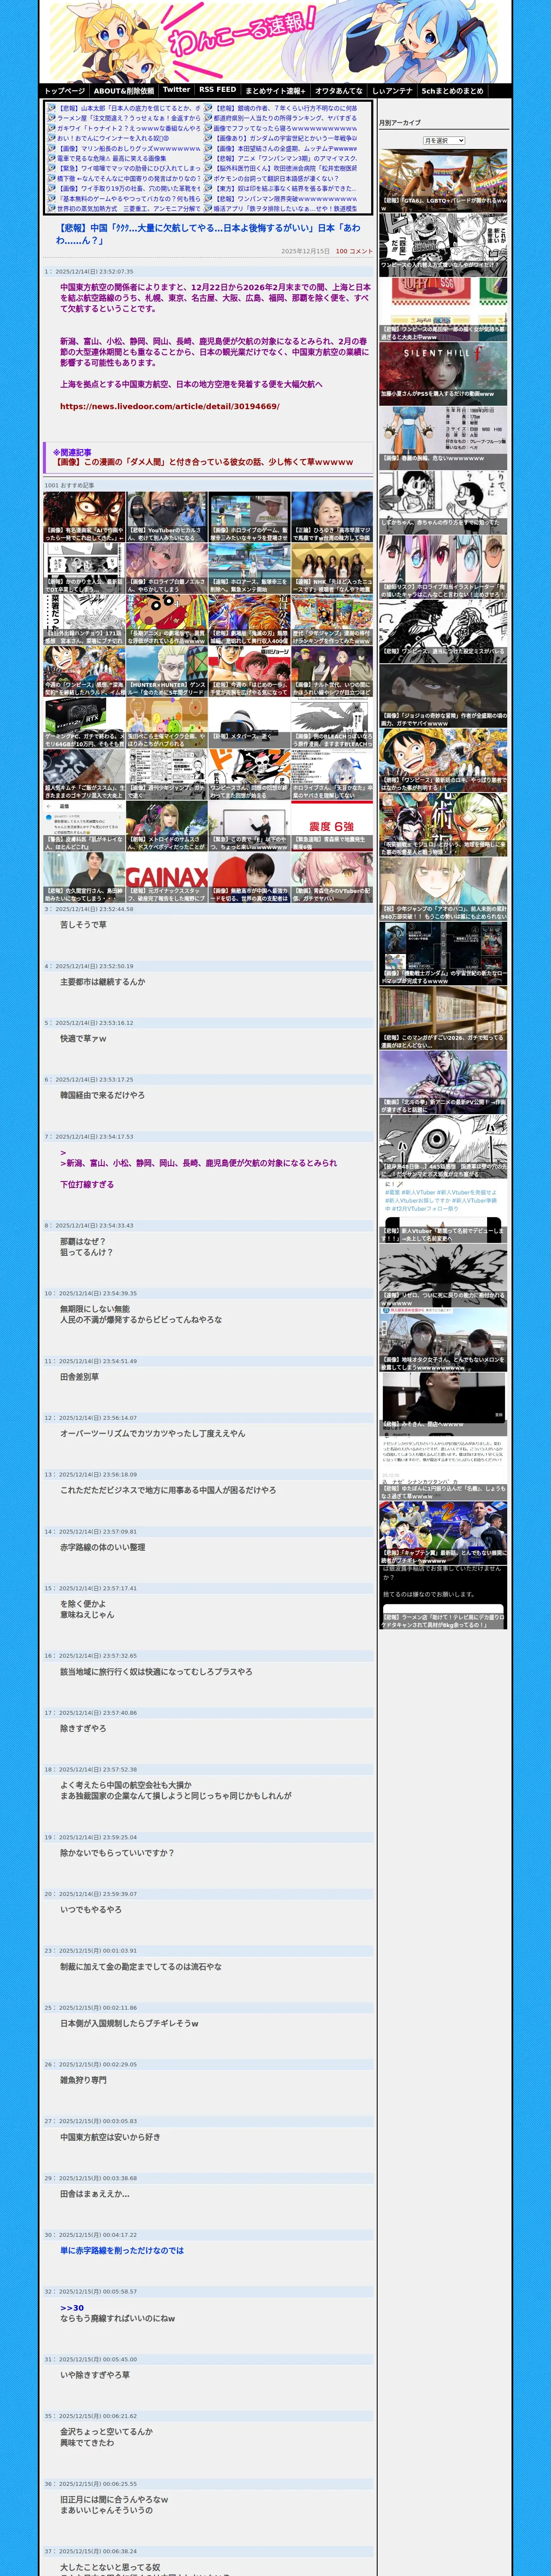Click comment text 韓国経由で来るだけやろ
Viewport: 551px width, 2576px height.
point(102,1095)
